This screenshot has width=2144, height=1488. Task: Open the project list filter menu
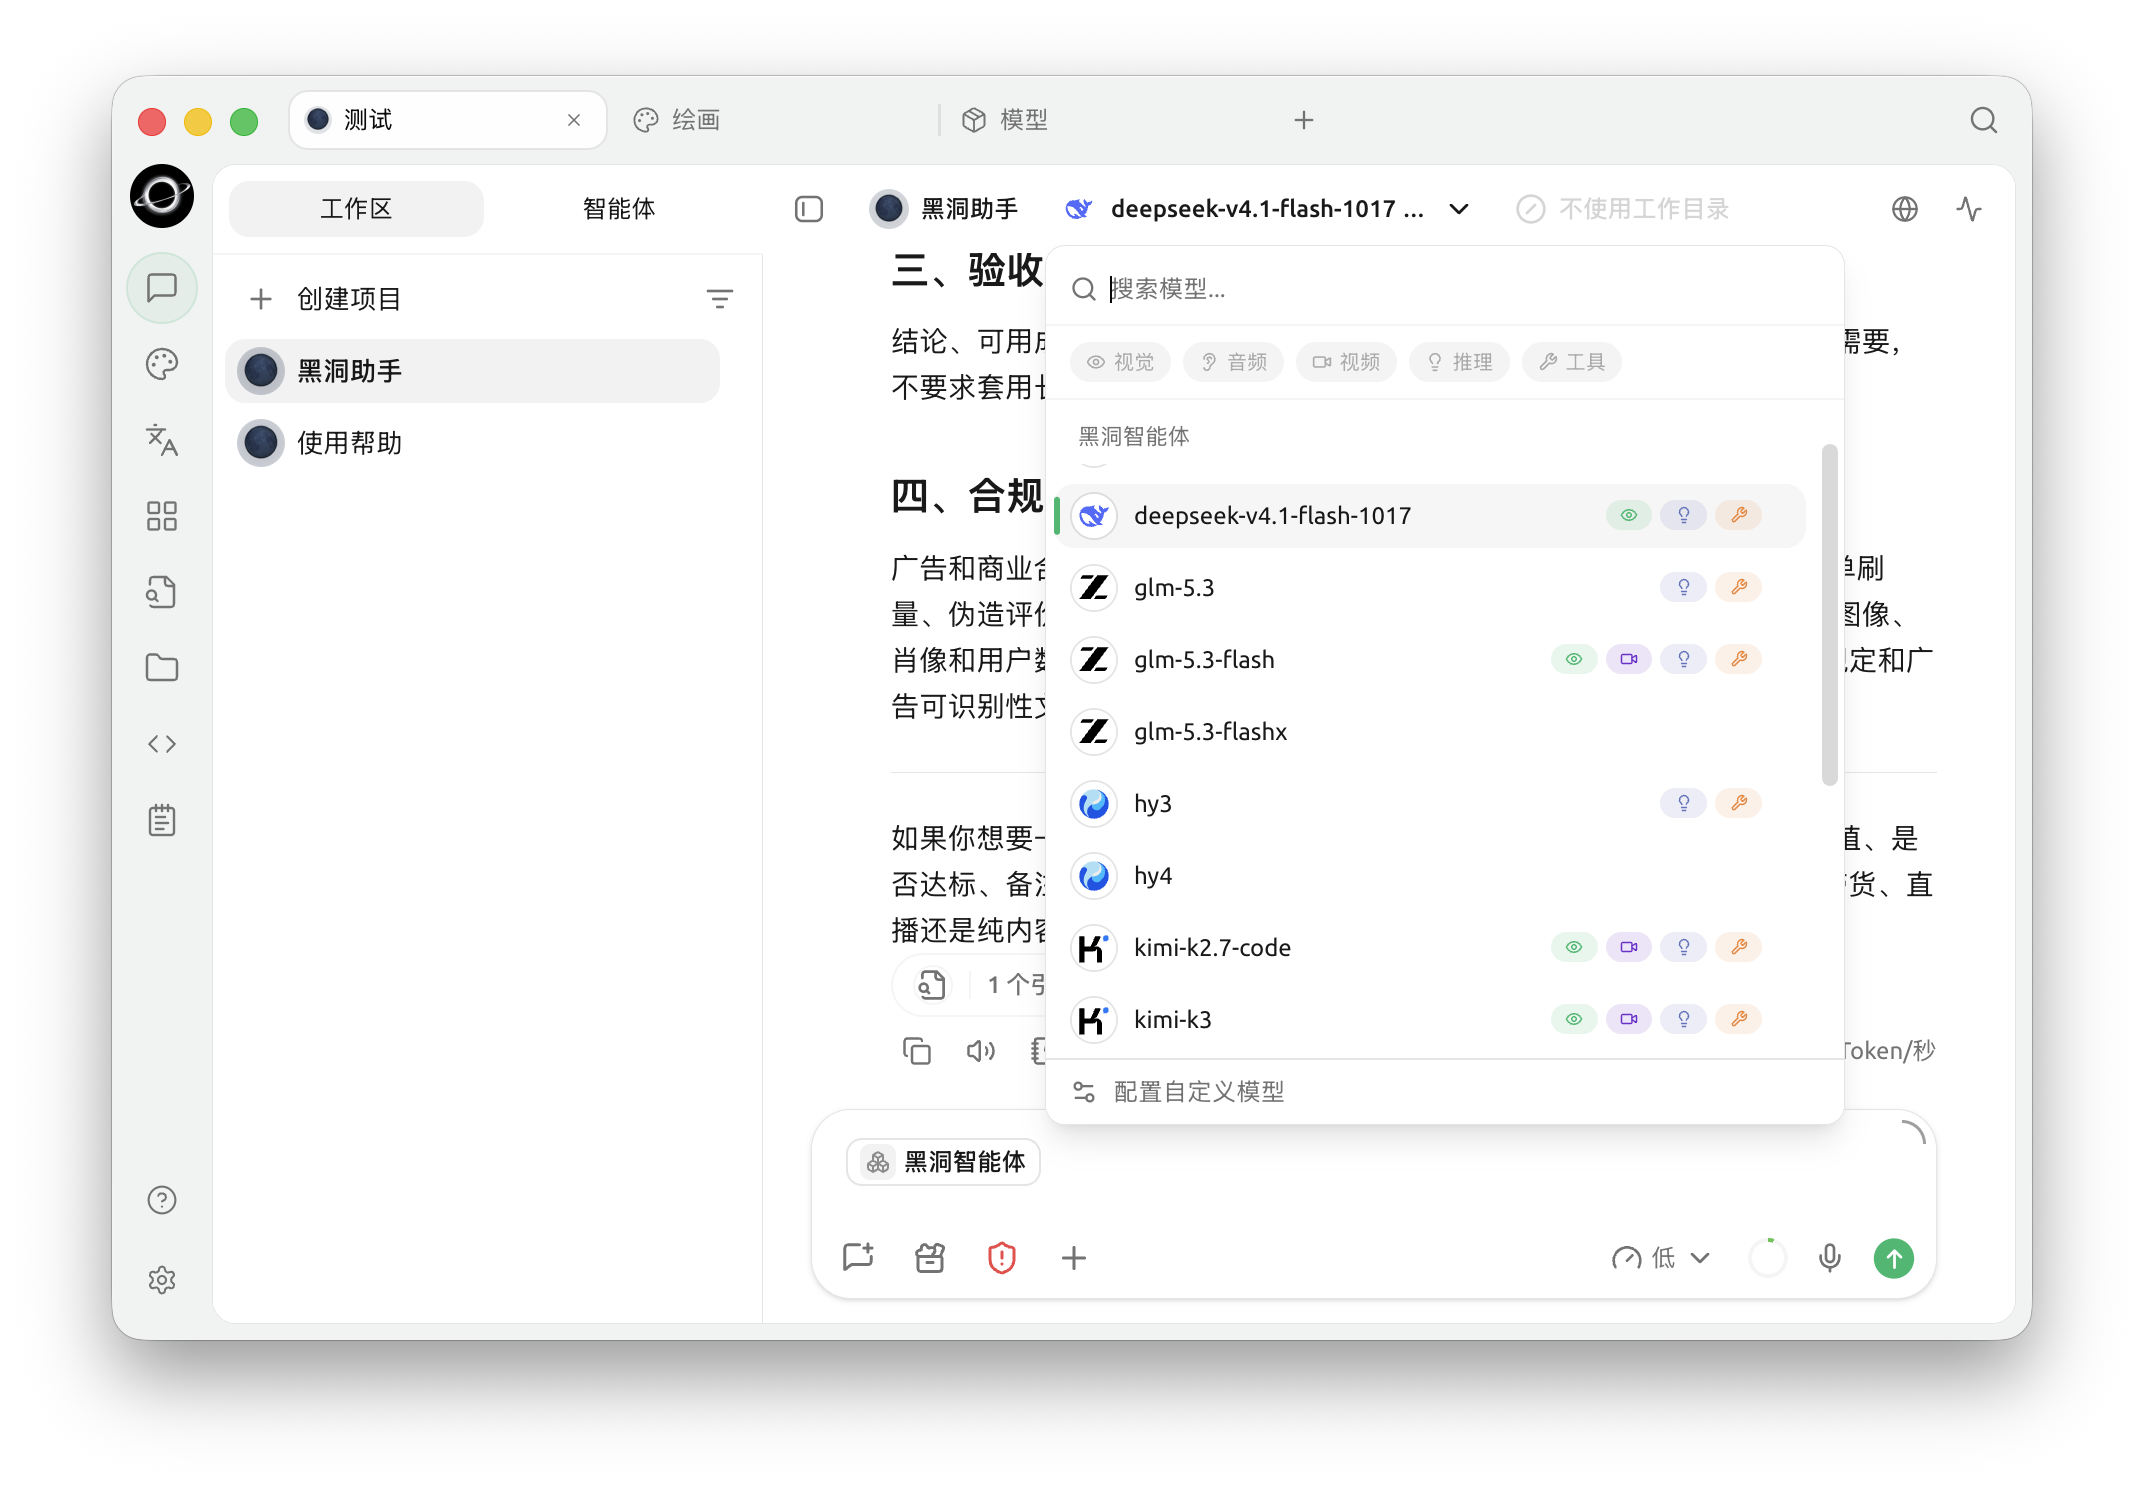[x=720, y=299]
